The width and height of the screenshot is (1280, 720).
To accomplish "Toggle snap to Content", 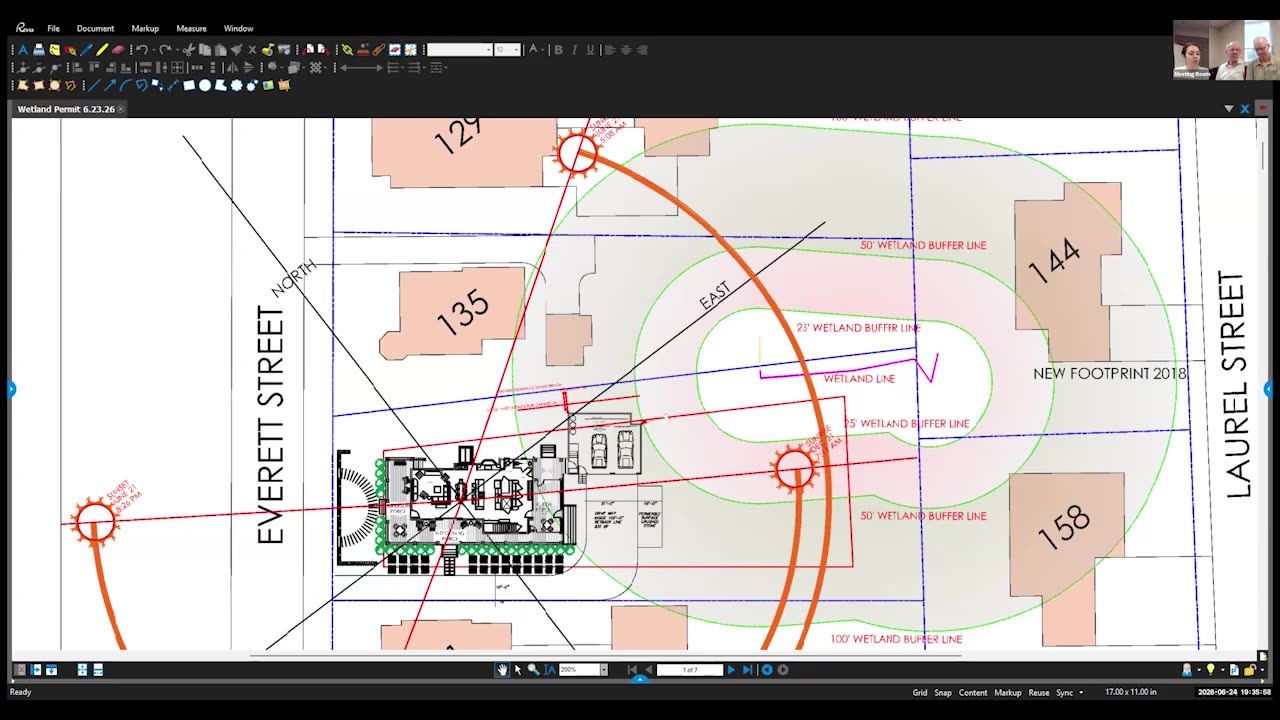I will point(973,692).
